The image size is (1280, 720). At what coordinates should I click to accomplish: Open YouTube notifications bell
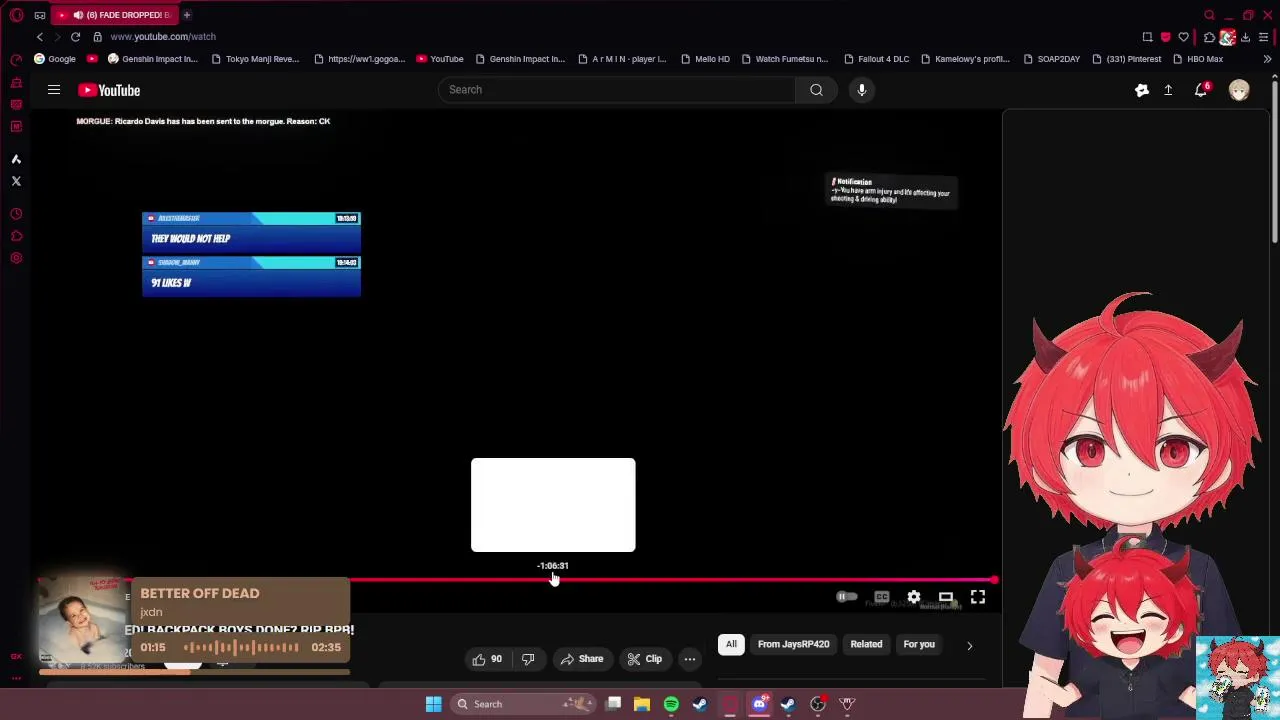coord(1202,90)
